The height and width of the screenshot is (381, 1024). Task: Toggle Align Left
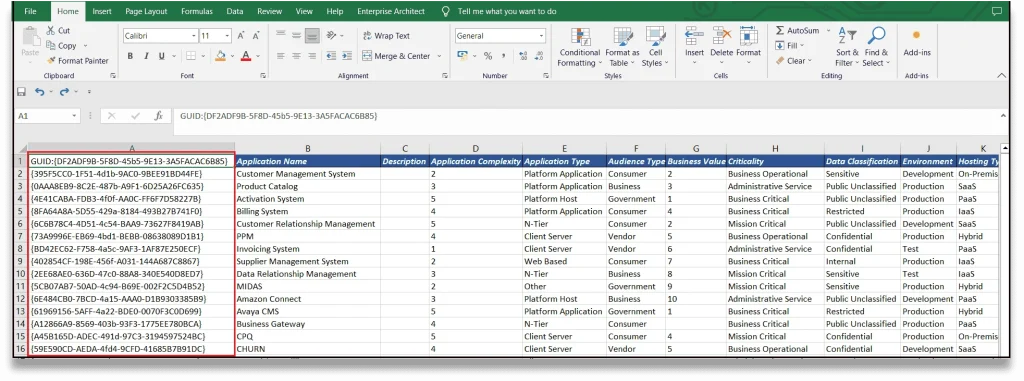click(x=280, y=56)
